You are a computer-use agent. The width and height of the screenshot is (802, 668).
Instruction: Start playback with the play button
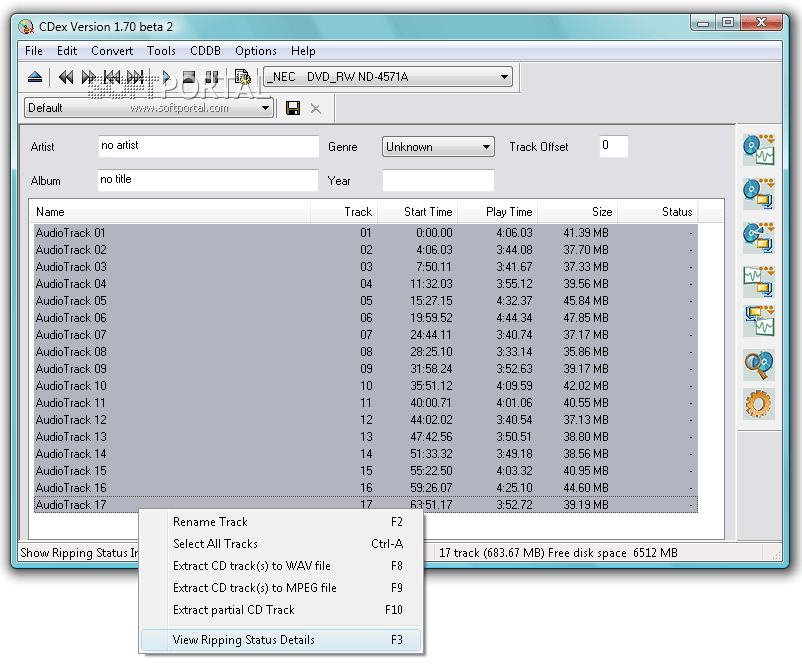tap(166, 77)
